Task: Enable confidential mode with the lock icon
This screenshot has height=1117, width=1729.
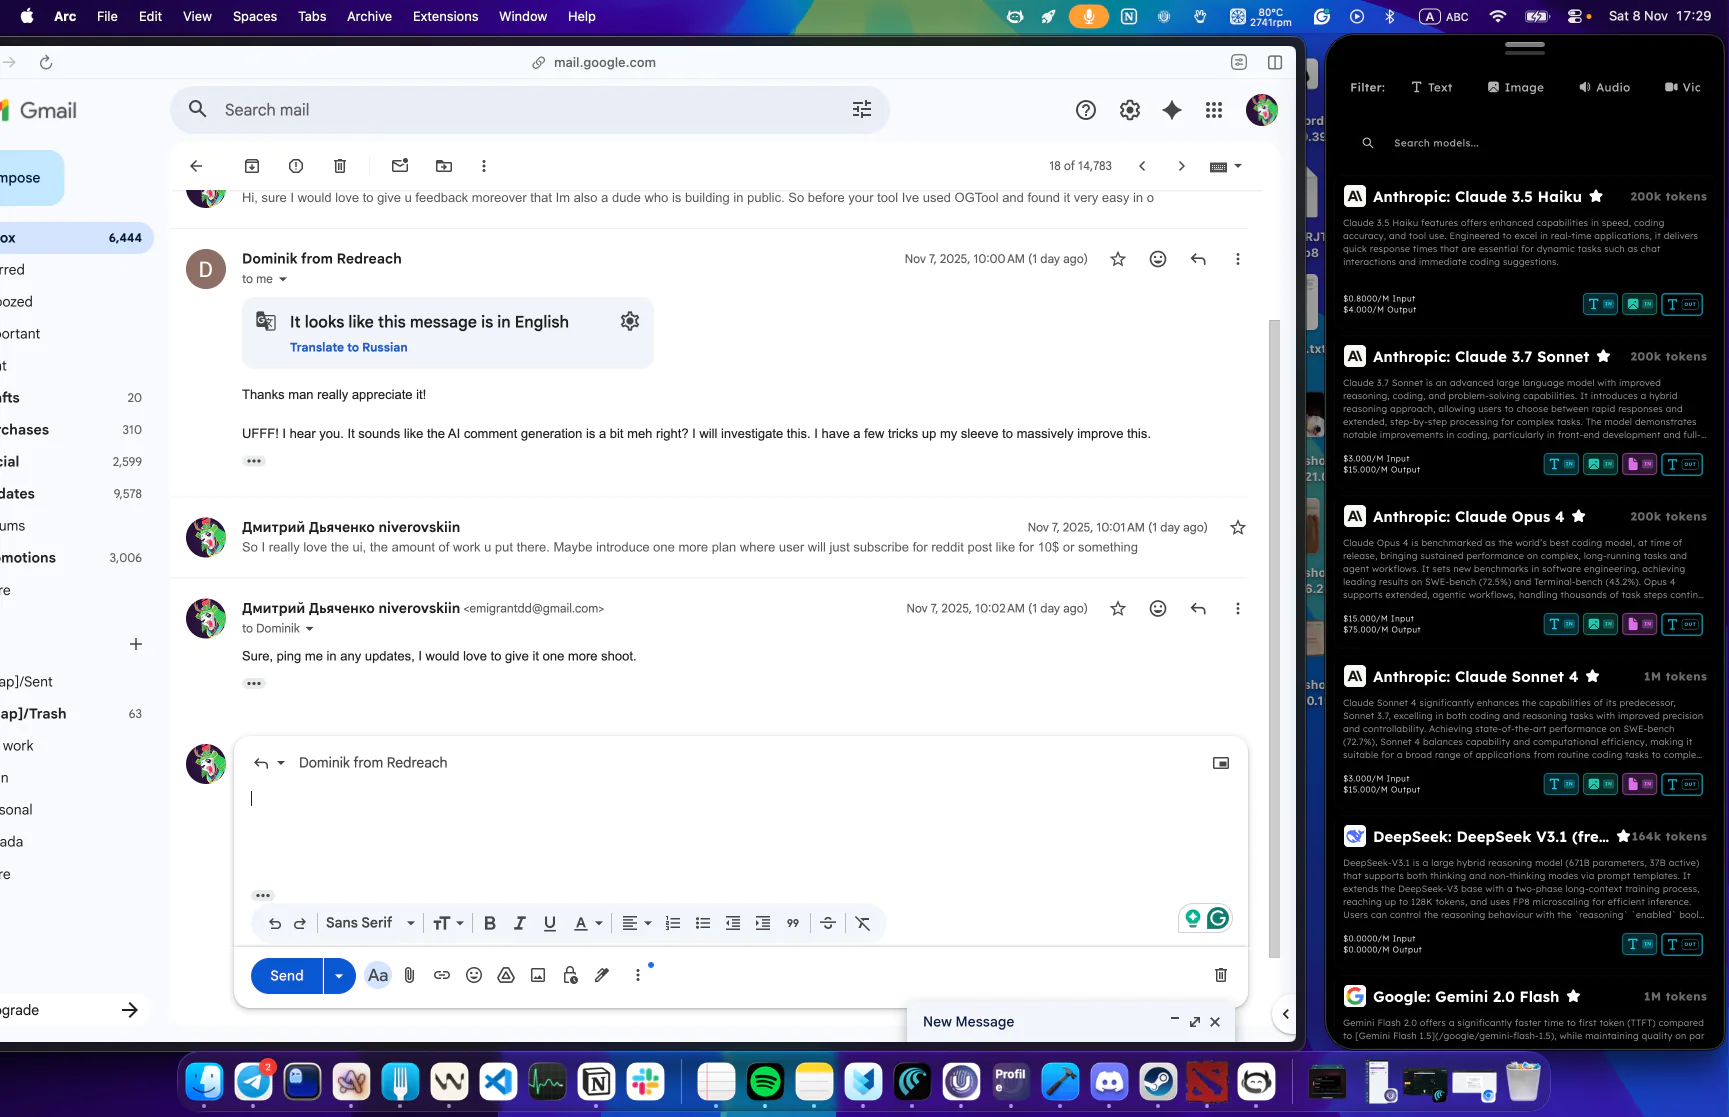Action: (569, 975)
